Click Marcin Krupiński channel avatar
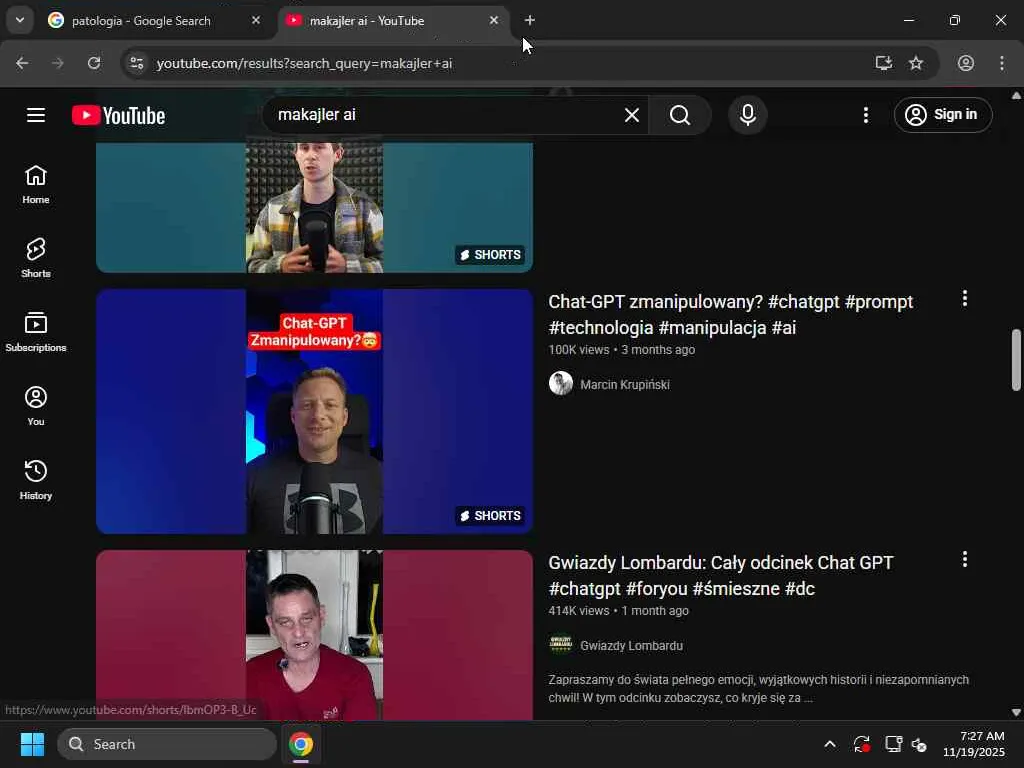Image resolution: width=1024 pixels, height=768 pixels. click(560, 383)
